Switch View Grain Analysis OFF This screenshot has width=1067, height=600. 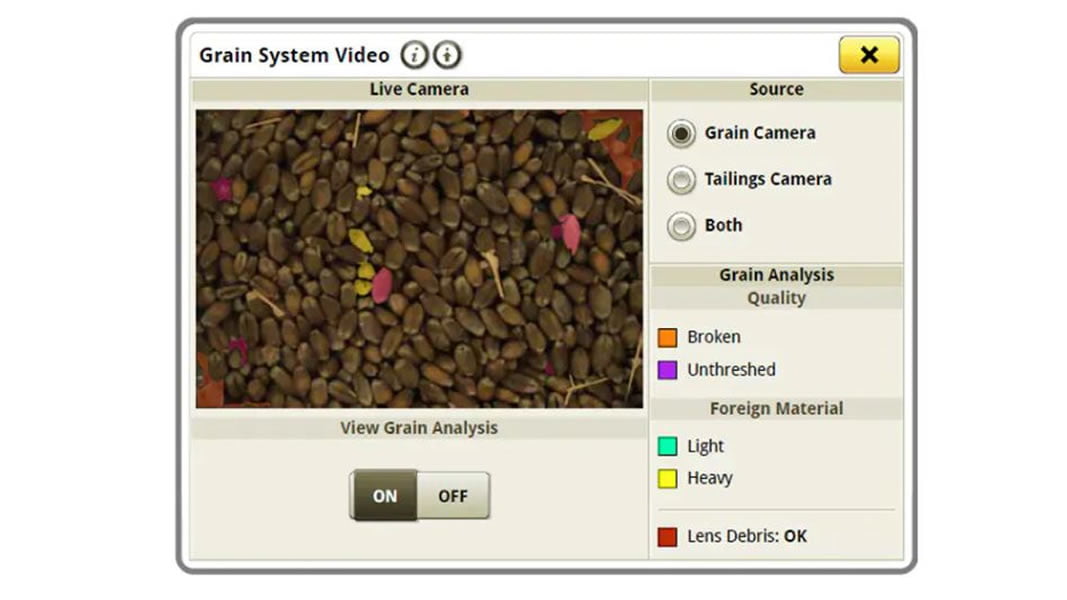pos(453,496)
